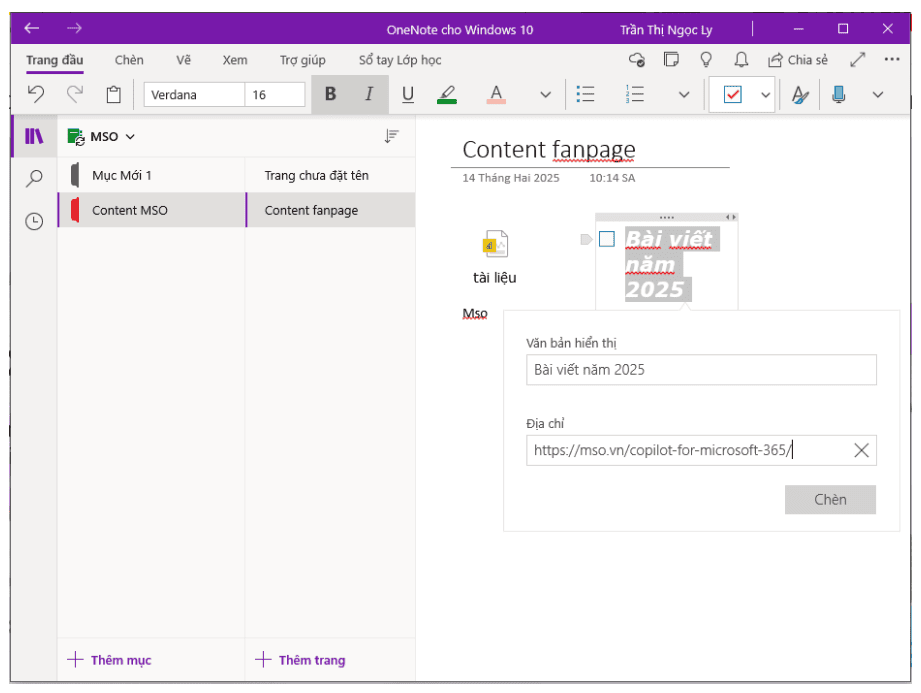Open the Sổ tay Lớp học tab
The image size is (921, 693).
(x=400, y=60)
